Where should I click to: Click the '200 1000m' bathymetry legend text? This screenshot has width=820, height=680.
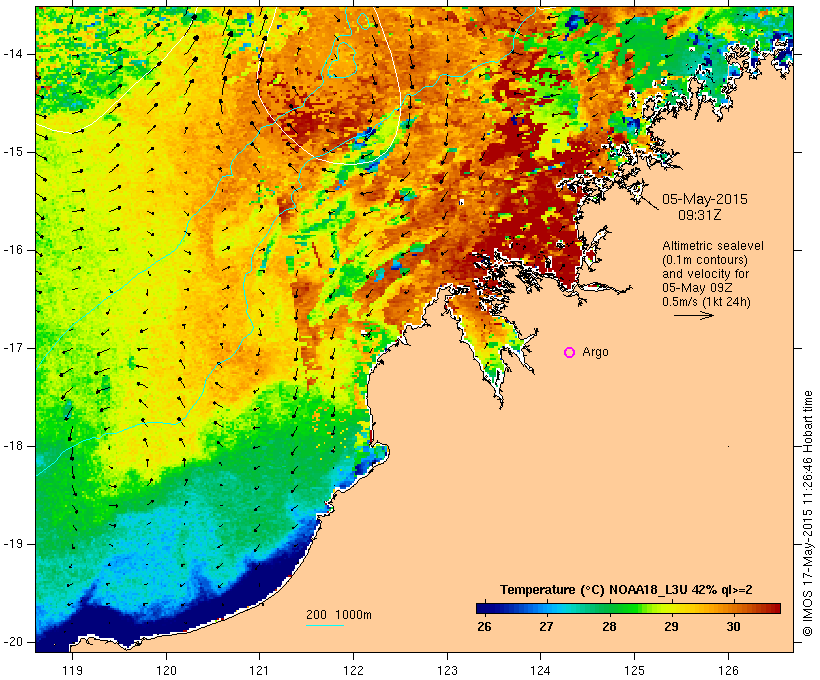click(339, 615)
